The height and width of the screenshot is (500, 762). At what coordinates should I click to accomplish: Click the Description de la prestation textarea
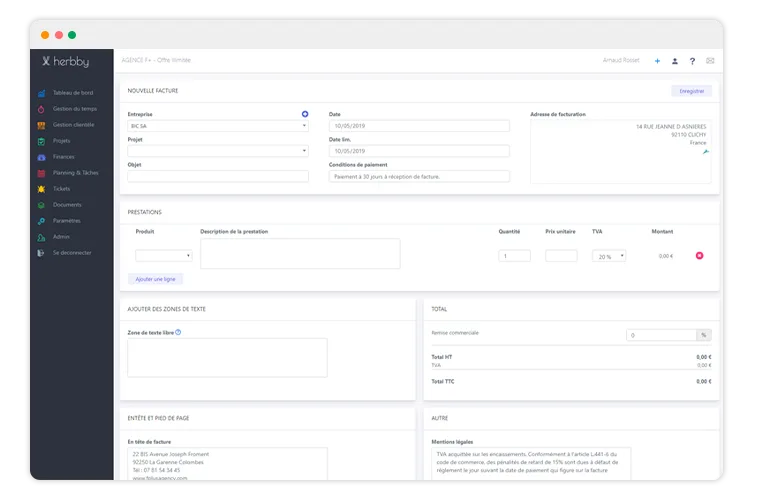tap(300, 254)
